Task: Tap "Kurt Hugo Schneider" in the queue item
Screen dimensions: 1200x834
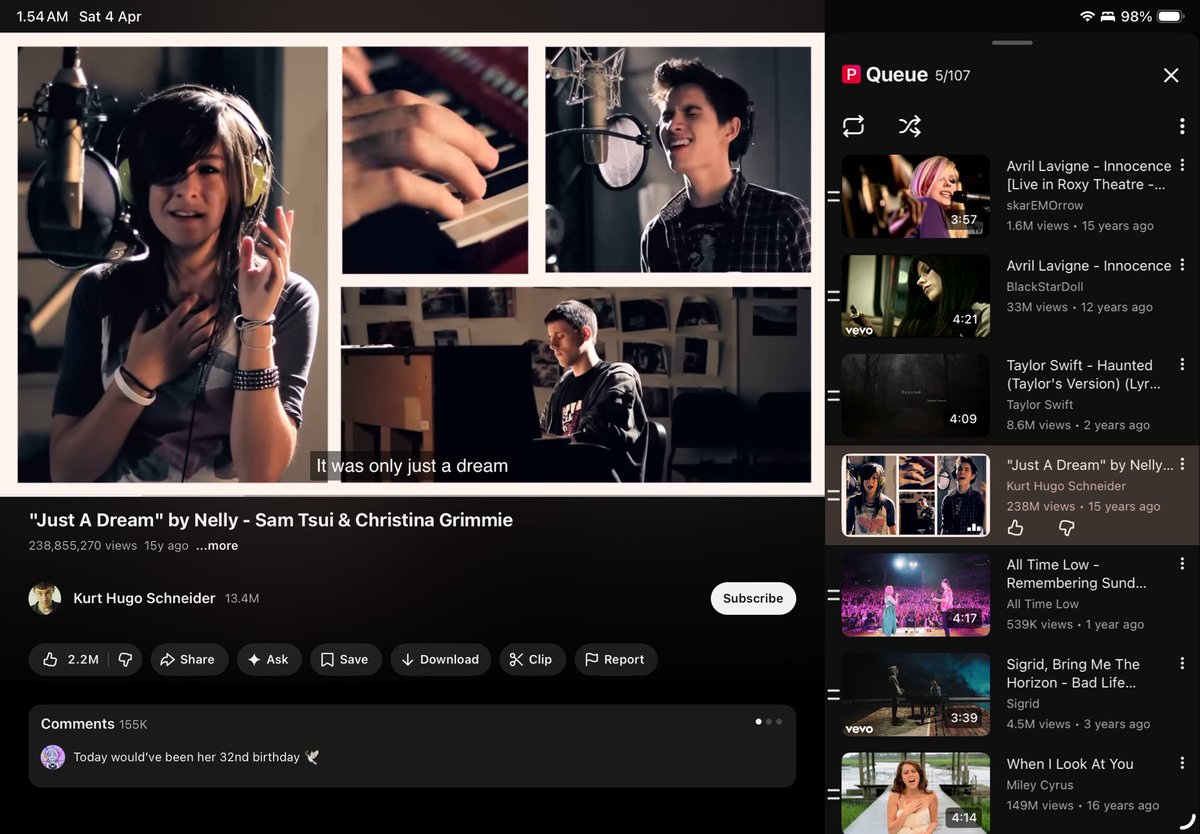Action: point(1066,486)
